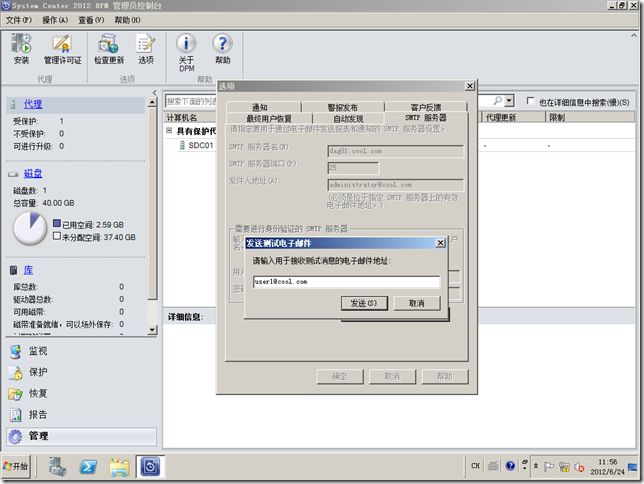644x484 pixels.
Task: Open the search box dropdown arrow
Action: pos(509,101)
